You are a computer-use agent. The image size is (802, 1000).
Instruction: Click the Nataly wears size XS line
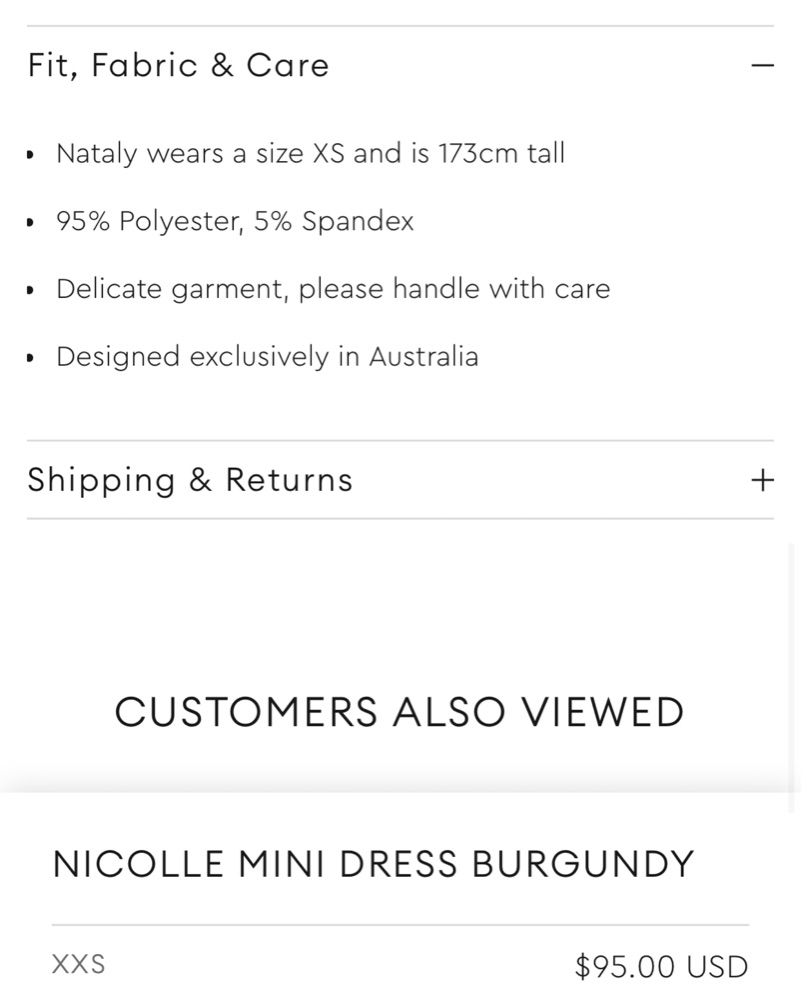pyautogui.click(x=310, y=154)
